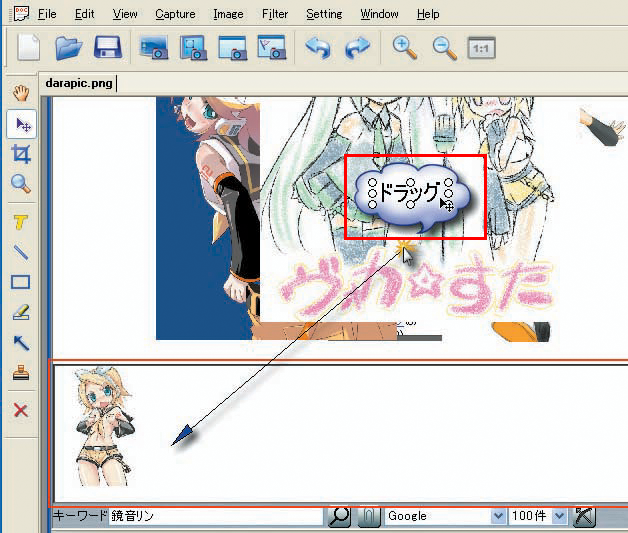Image resolution: width=628 pixels, height=533 pixels.
Task: Open the Image menu
Action: [x=228, y=14]
